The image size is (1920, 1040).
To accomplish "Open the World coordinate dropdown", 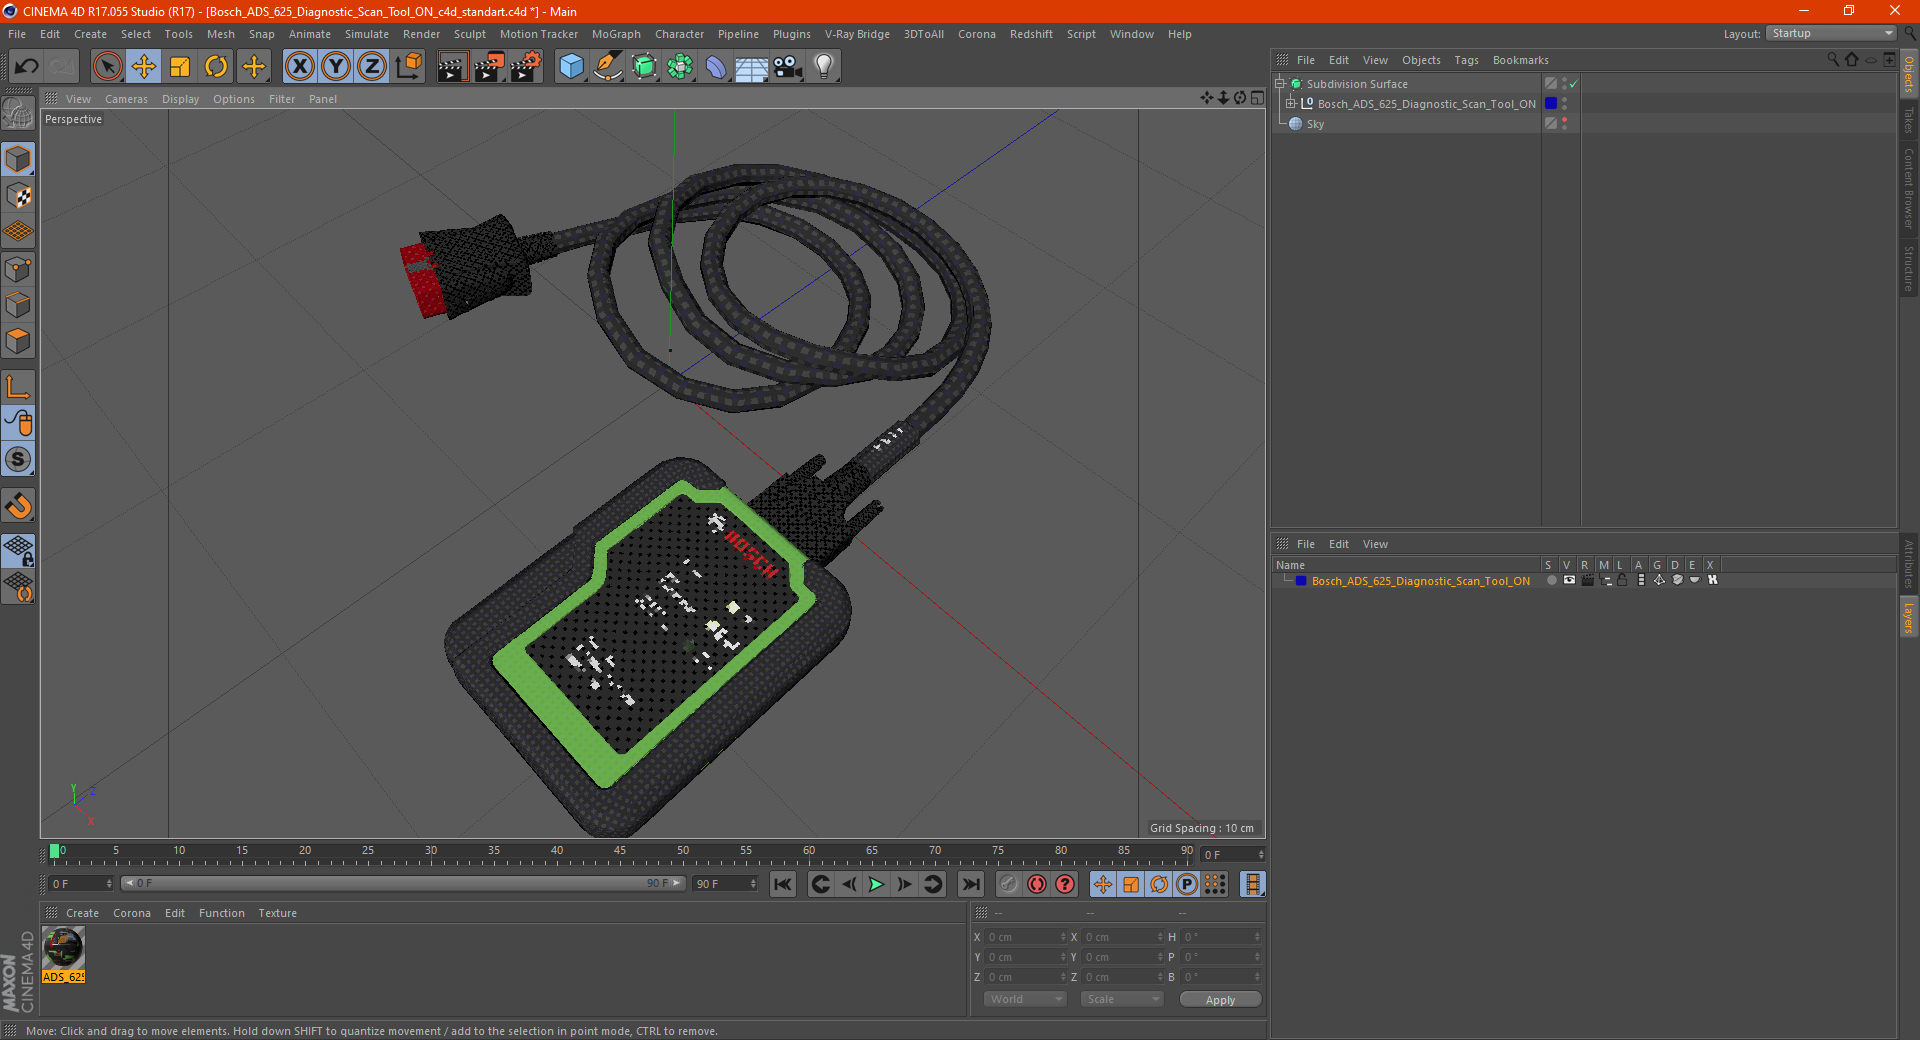I will pos(1025,999).
